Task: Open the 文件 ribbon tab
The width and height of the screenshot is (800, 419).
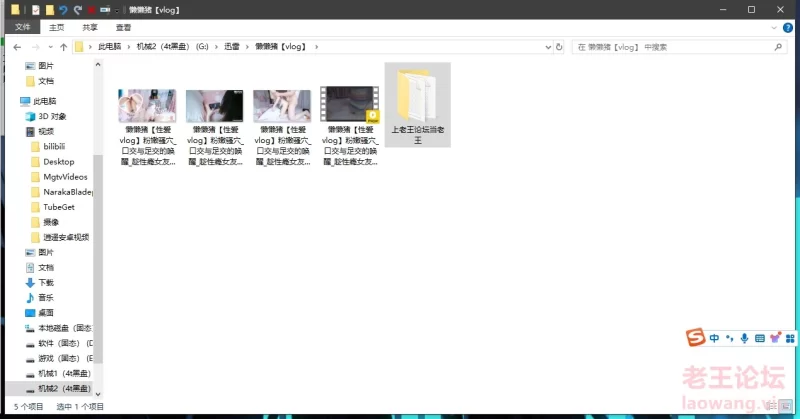Action: pos(23,27)
